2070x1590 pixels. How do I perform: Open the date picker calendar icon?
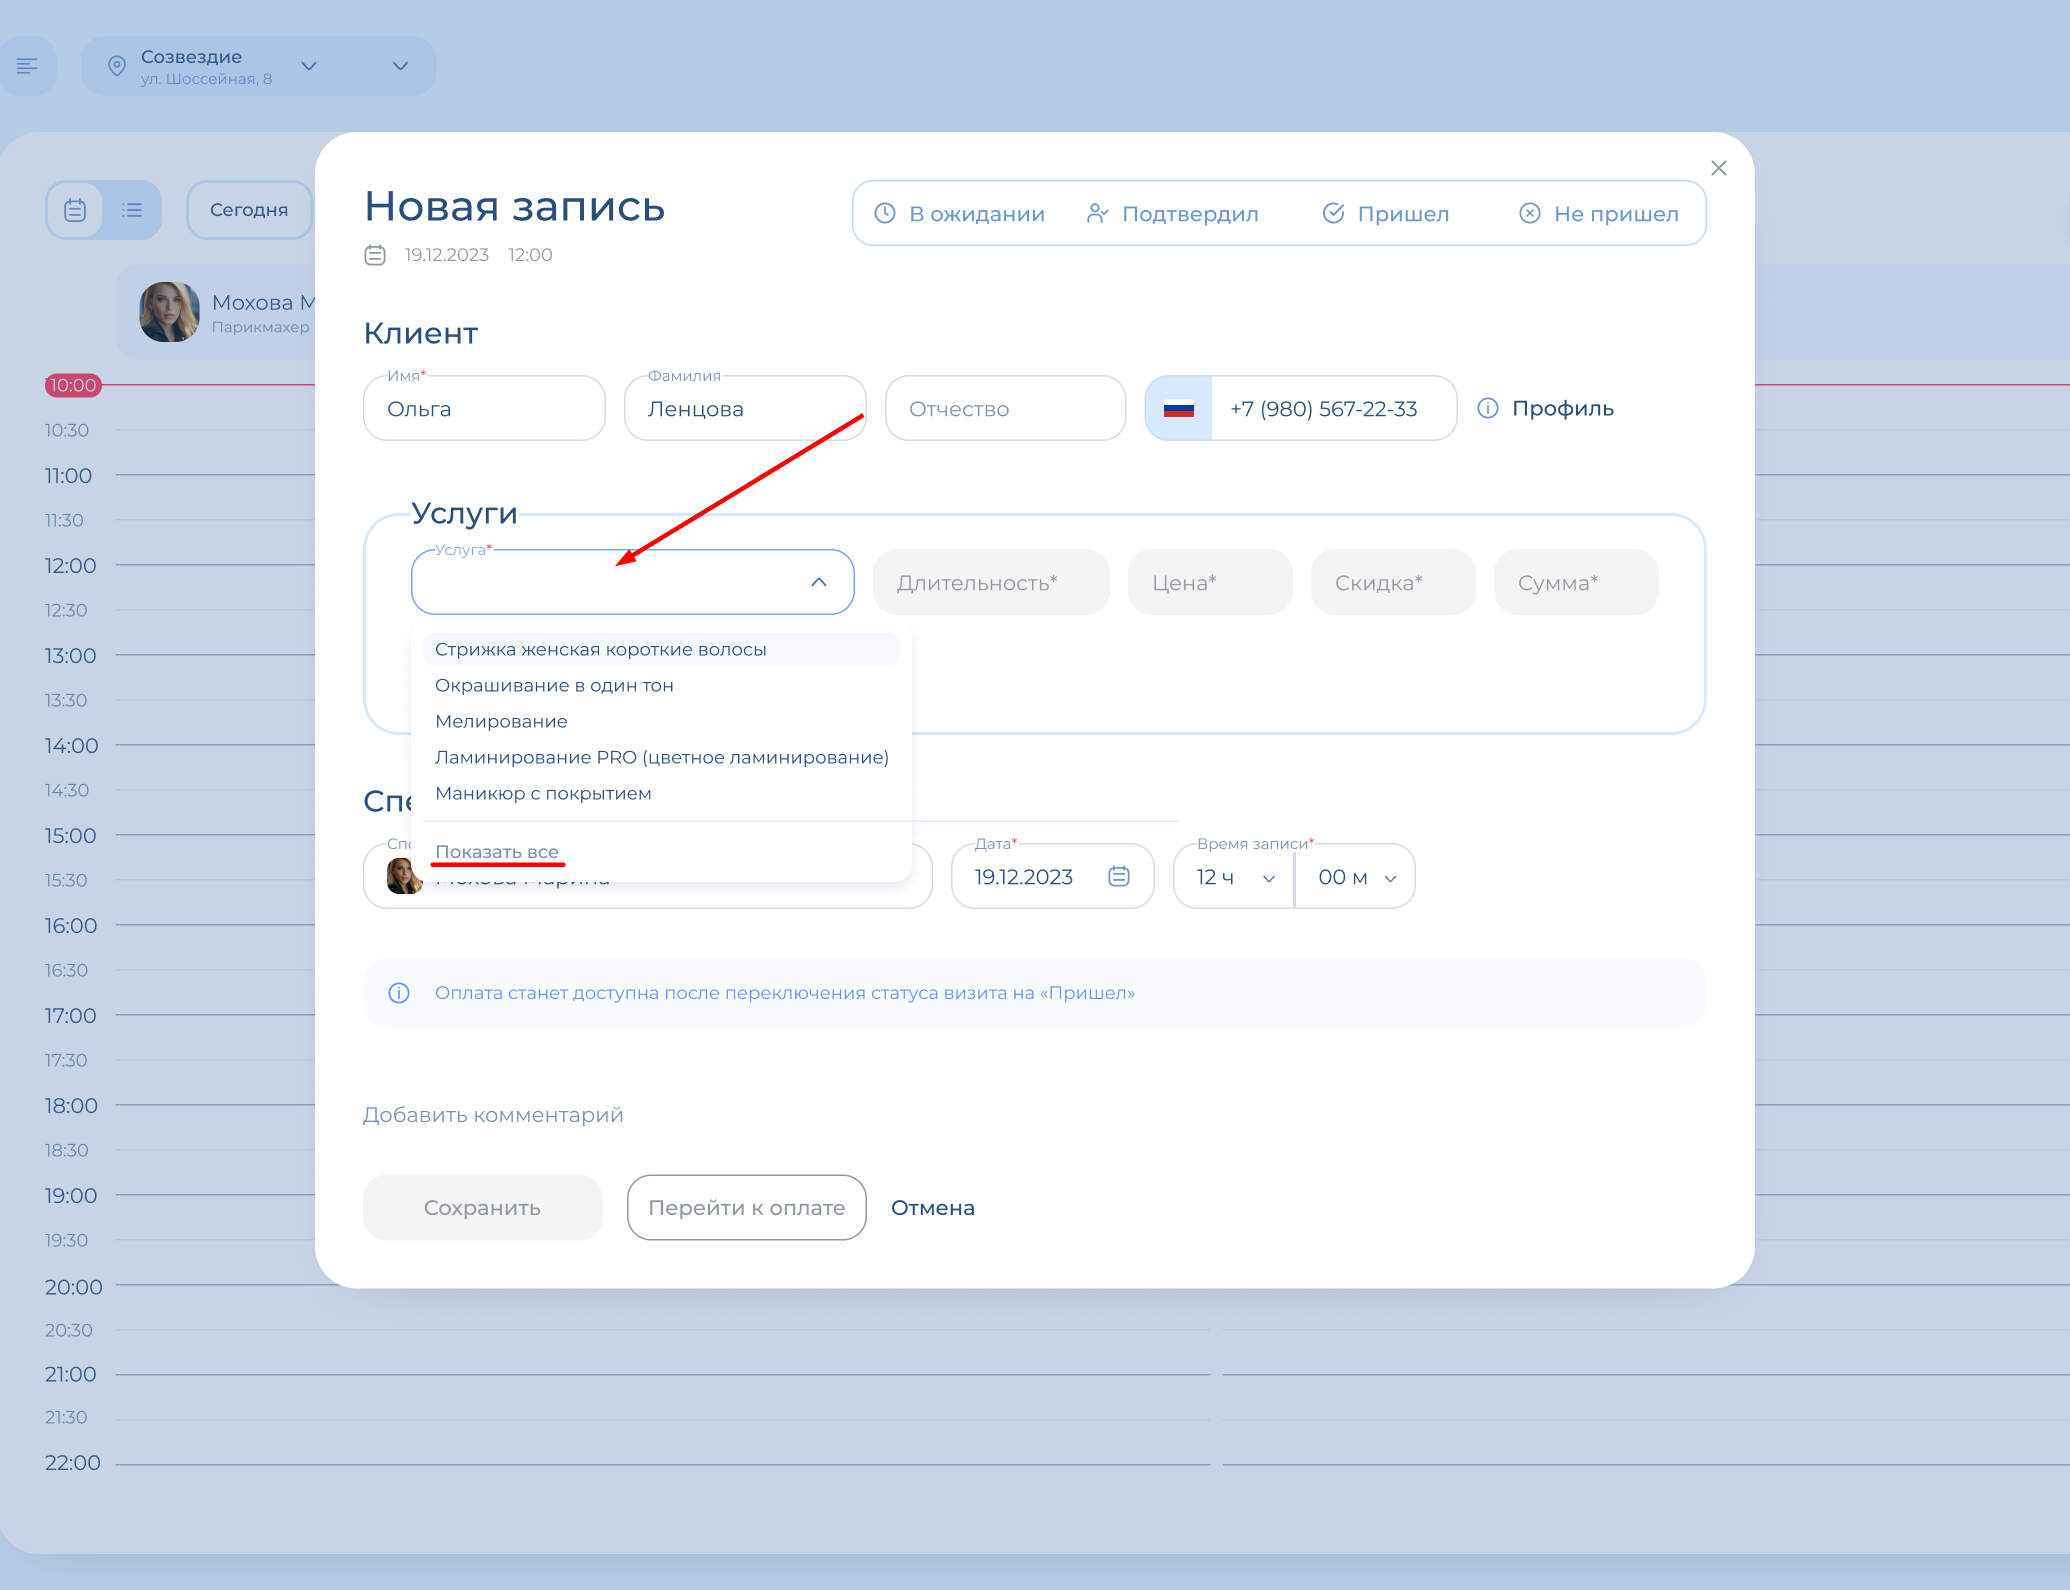1119,876
